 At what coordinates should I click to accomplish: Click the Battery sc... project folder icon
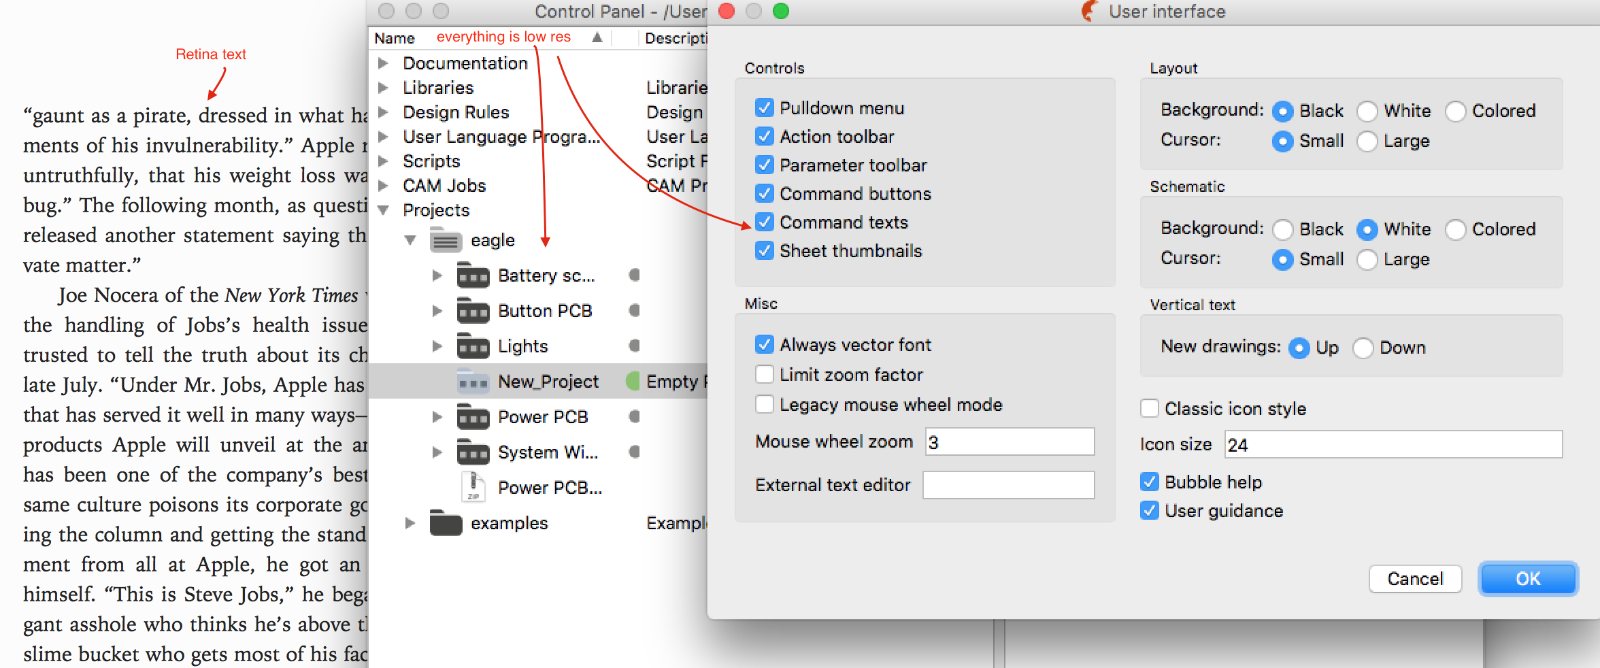(473, 275)
